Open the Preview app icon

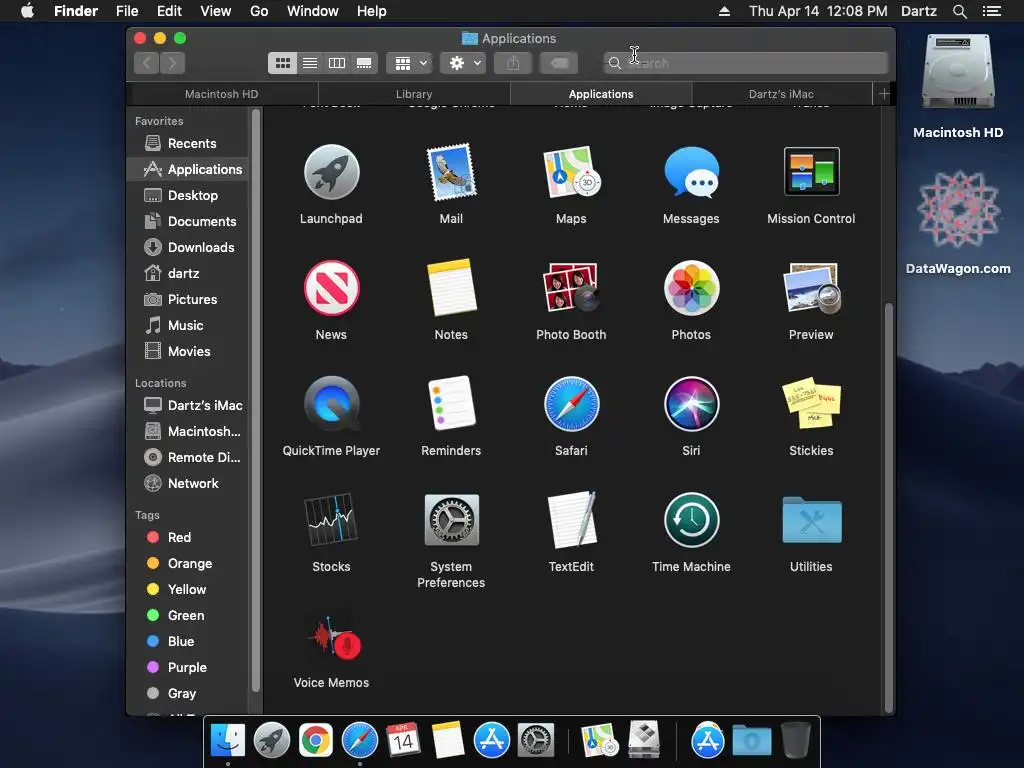pyautogui.click(x=811, y=288)
